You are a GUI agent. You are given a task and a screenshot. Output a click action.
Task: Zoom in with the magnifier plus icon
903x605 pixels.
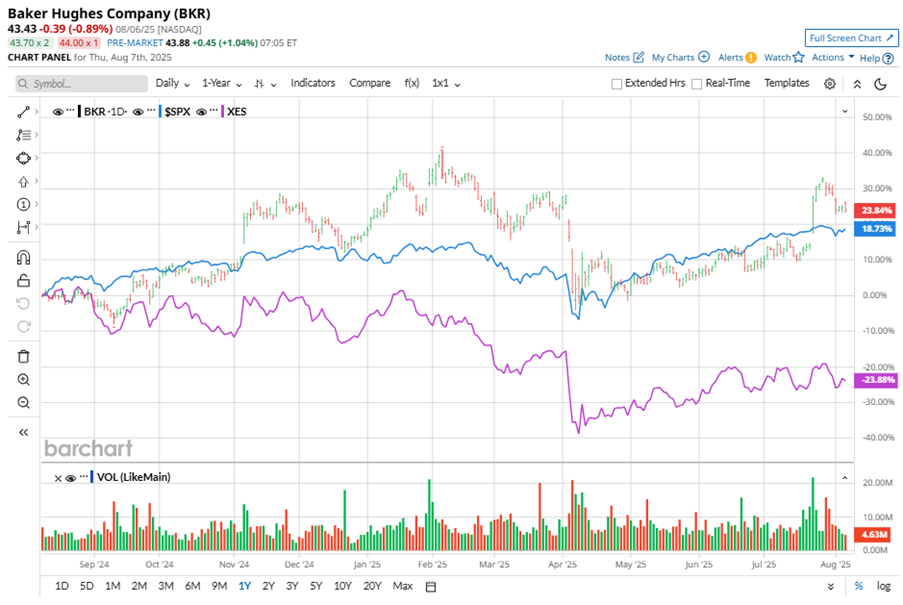[23, 379]
